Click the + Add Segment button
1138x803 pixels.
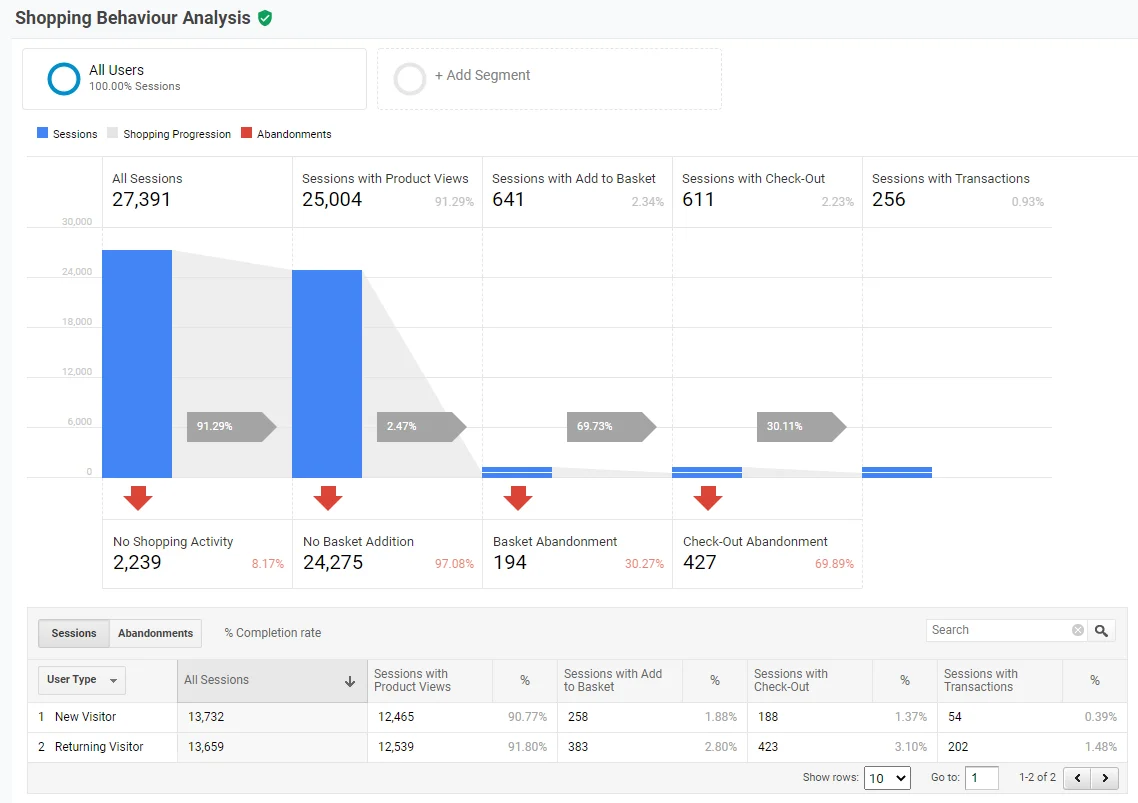pos(483,76)
